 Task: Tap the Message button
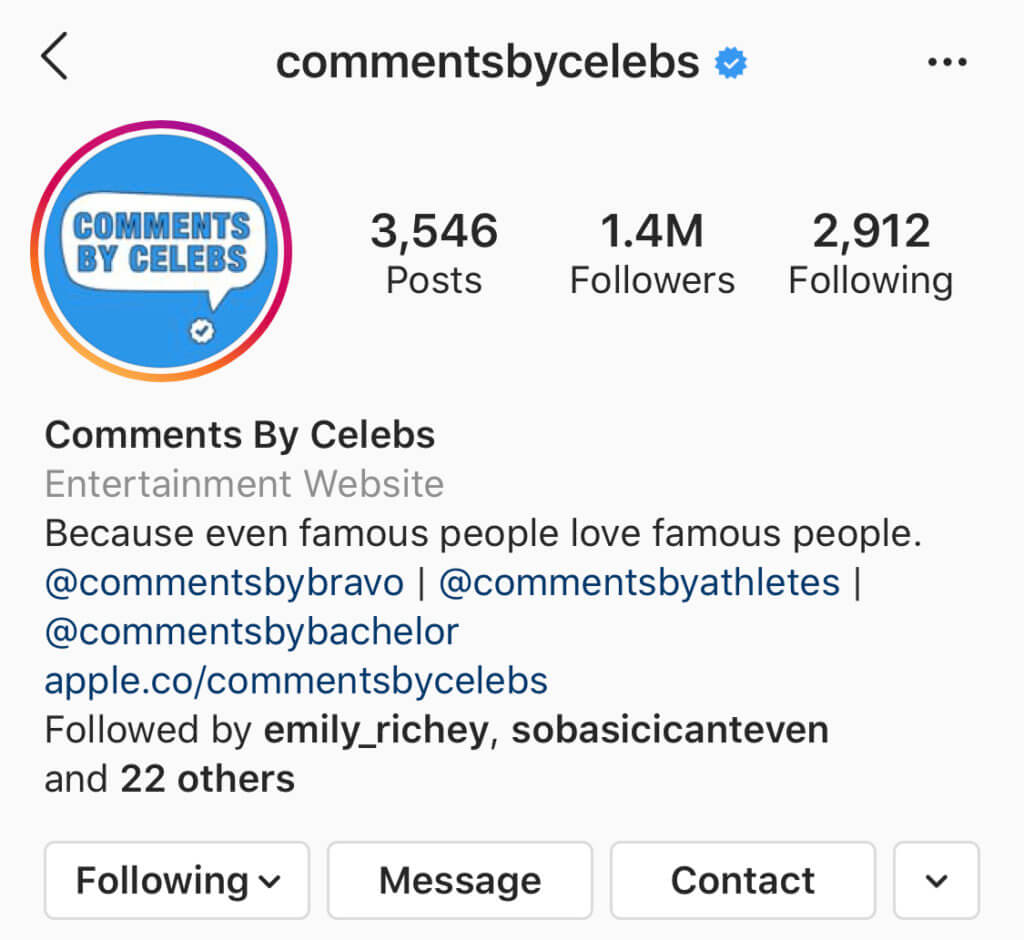tap(460, 881)
